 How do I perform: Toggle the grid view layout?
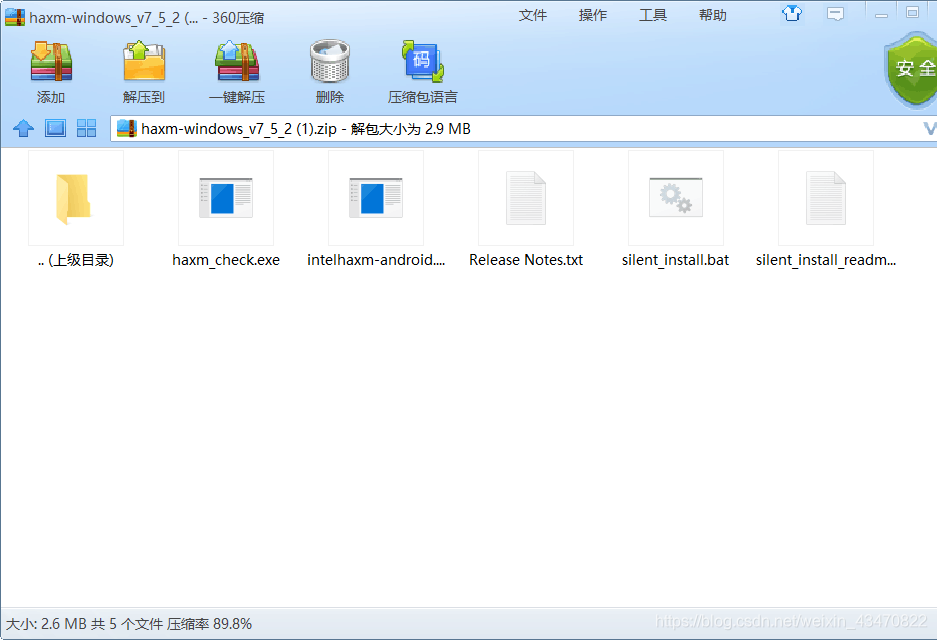tap(86, 128)
